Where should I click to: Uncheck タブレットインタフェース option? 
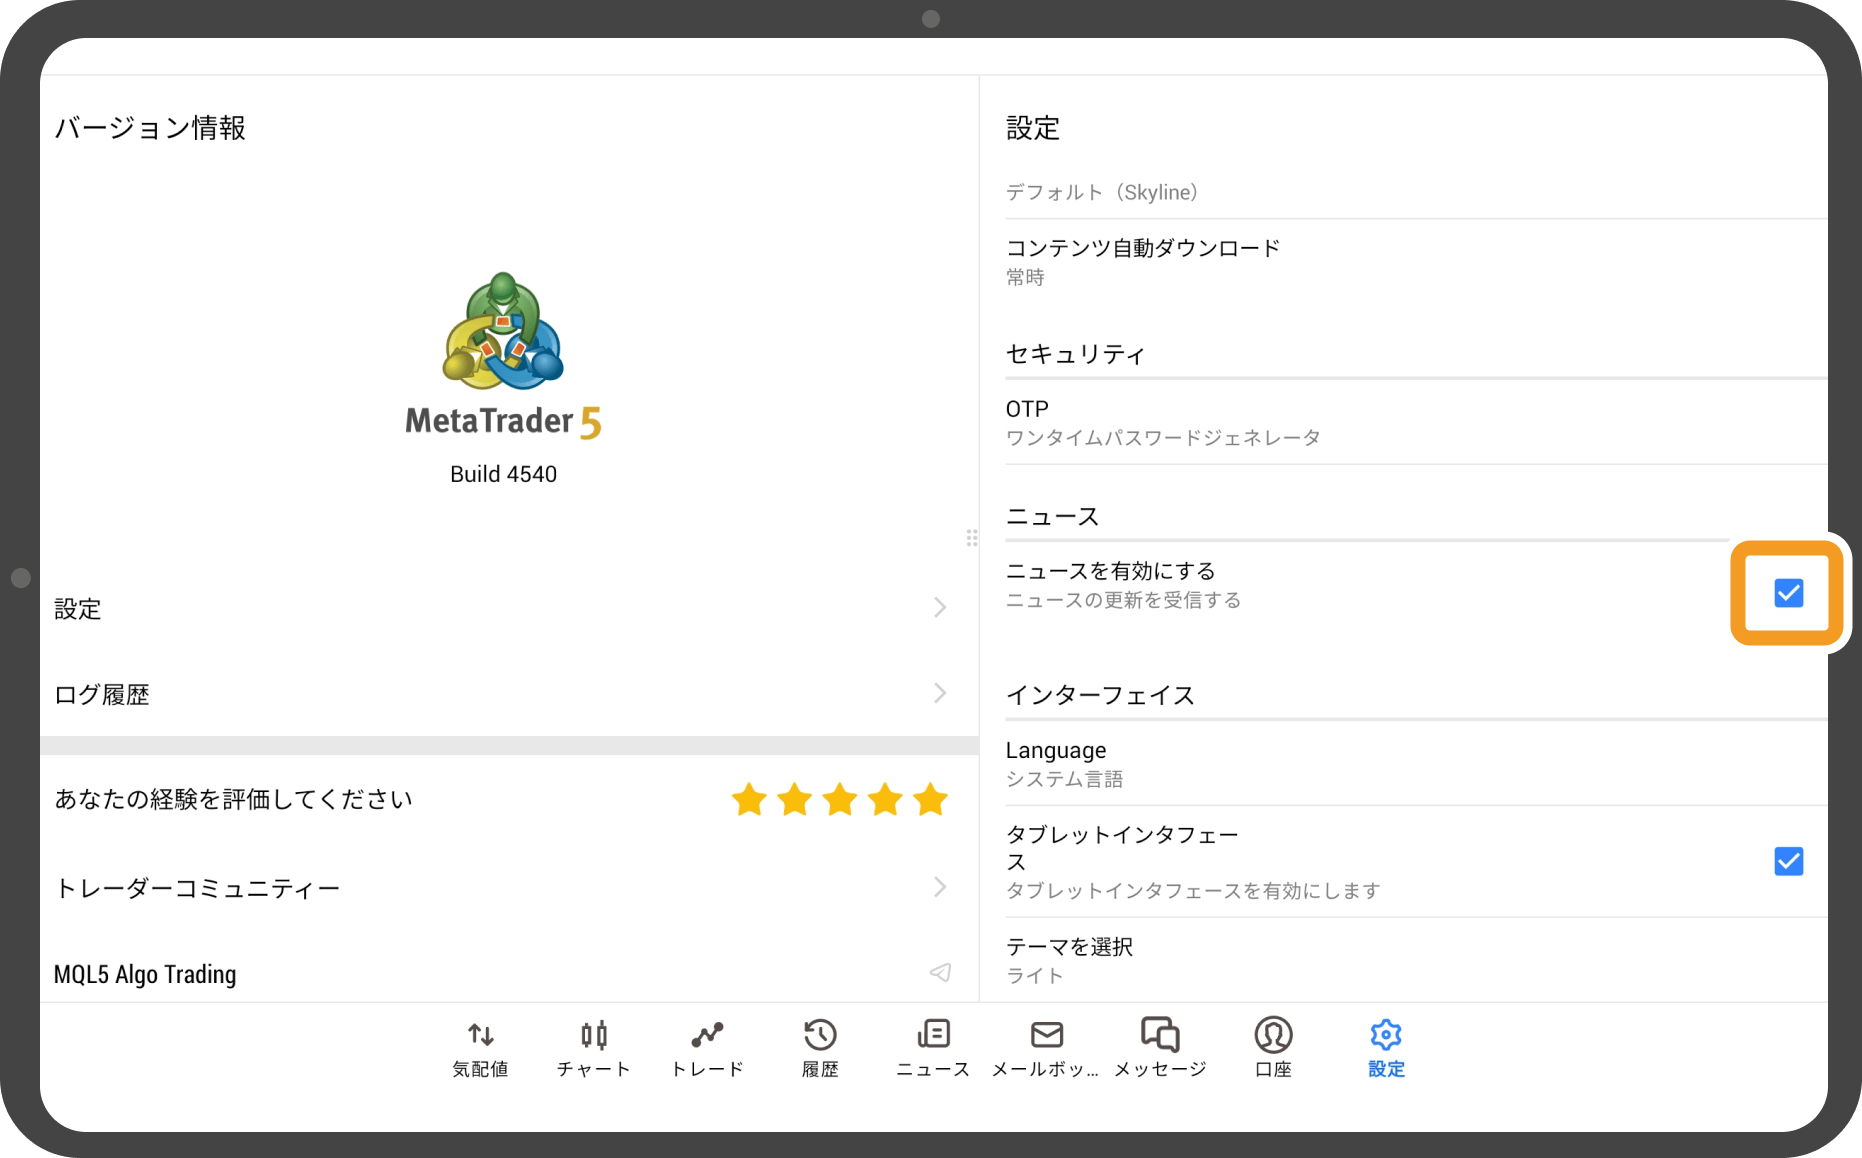click(x=1789, y=861)
